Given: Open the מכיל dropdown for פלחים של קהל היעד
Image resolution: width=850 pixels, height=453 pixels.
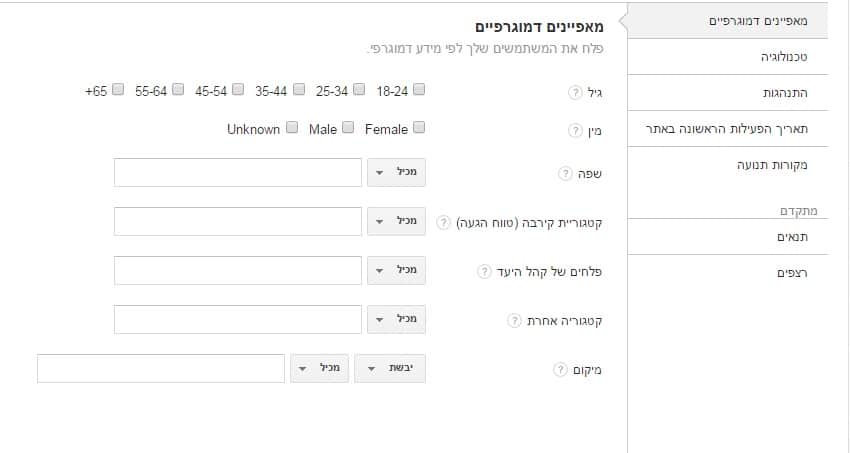Looking at the screenshot, I should tap(396, 270).
